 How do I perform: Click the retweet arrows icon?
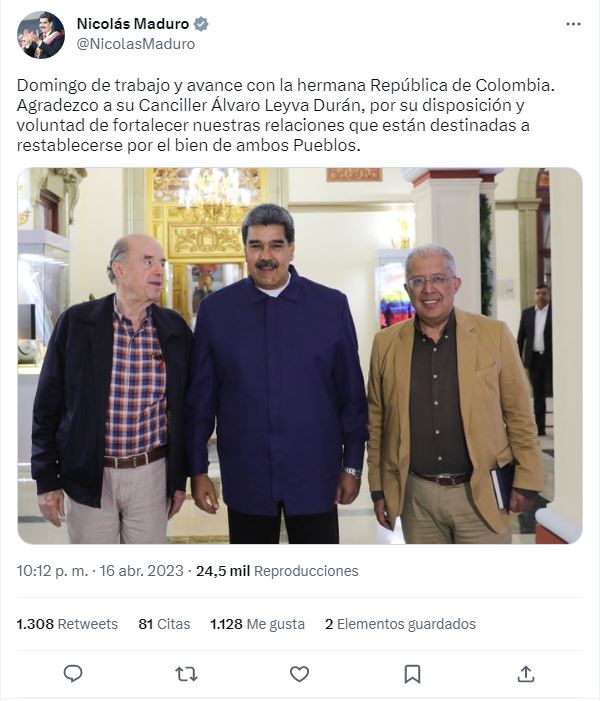tap(186, 674)
